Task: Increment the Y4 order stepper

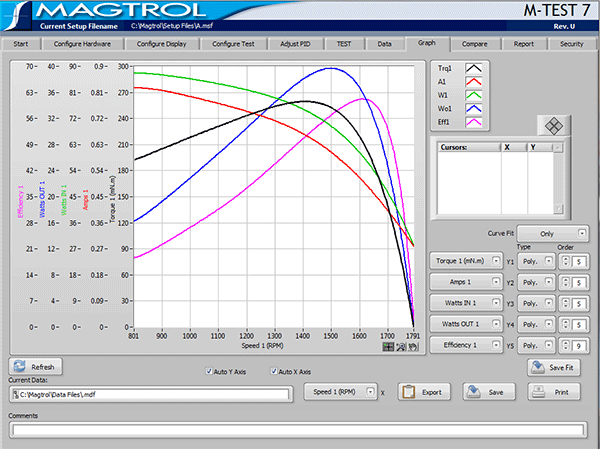Action: click(x=566, y=322)
